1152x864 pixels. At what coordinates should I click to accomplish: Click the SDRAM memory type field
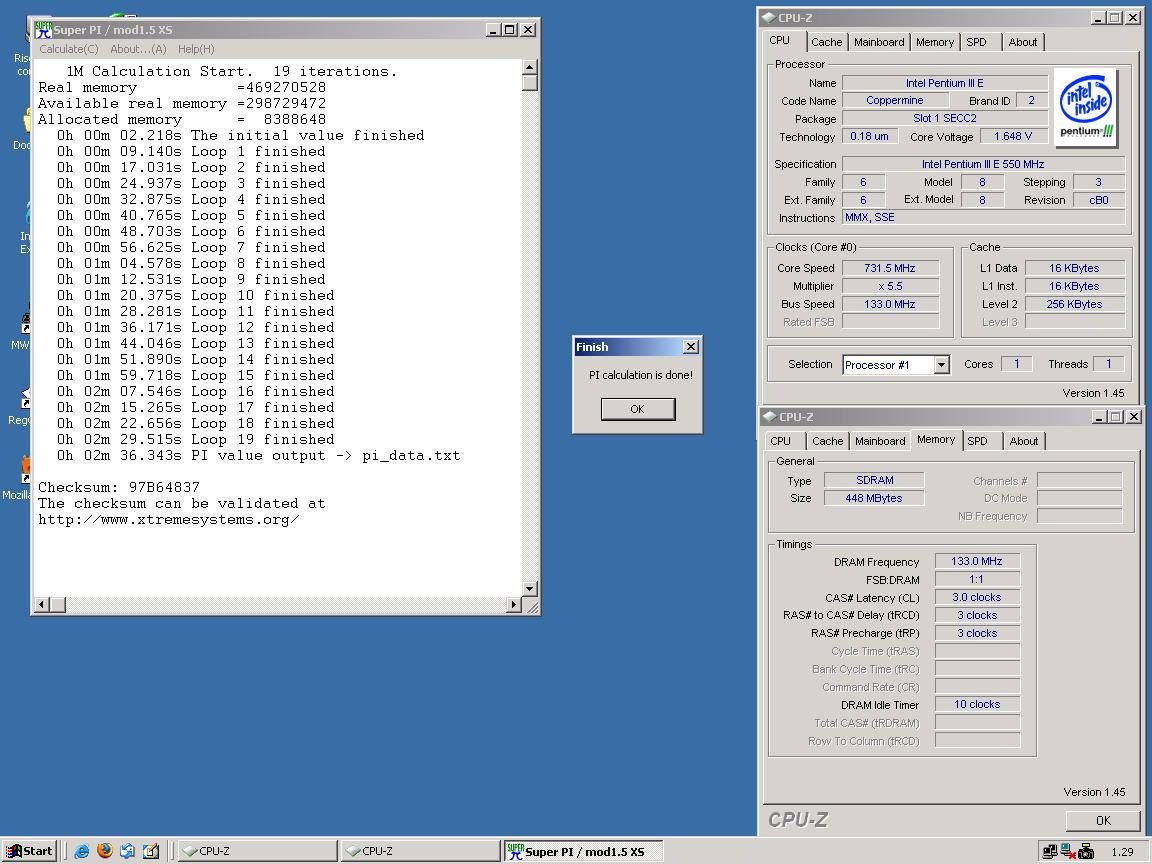(x=874, y=480)
